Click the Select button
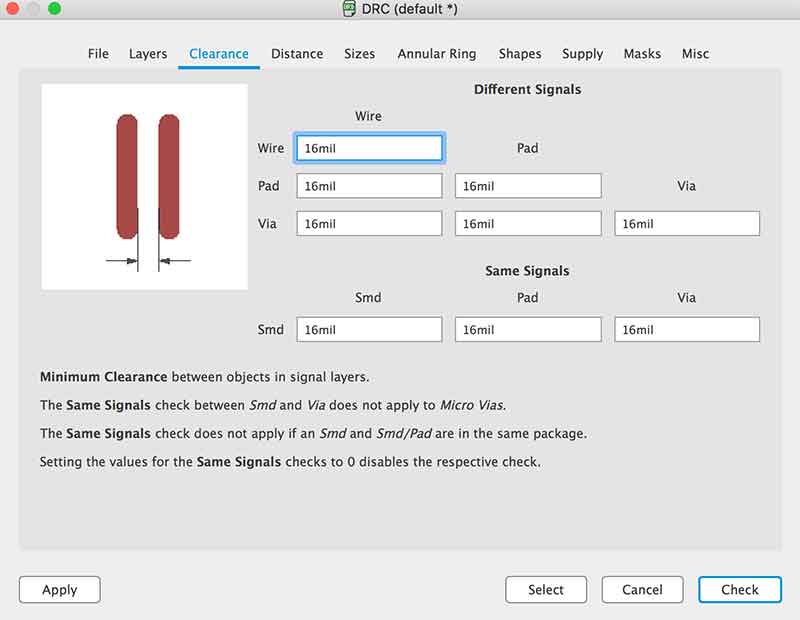The image size is (800, 620). pos(546,590)
